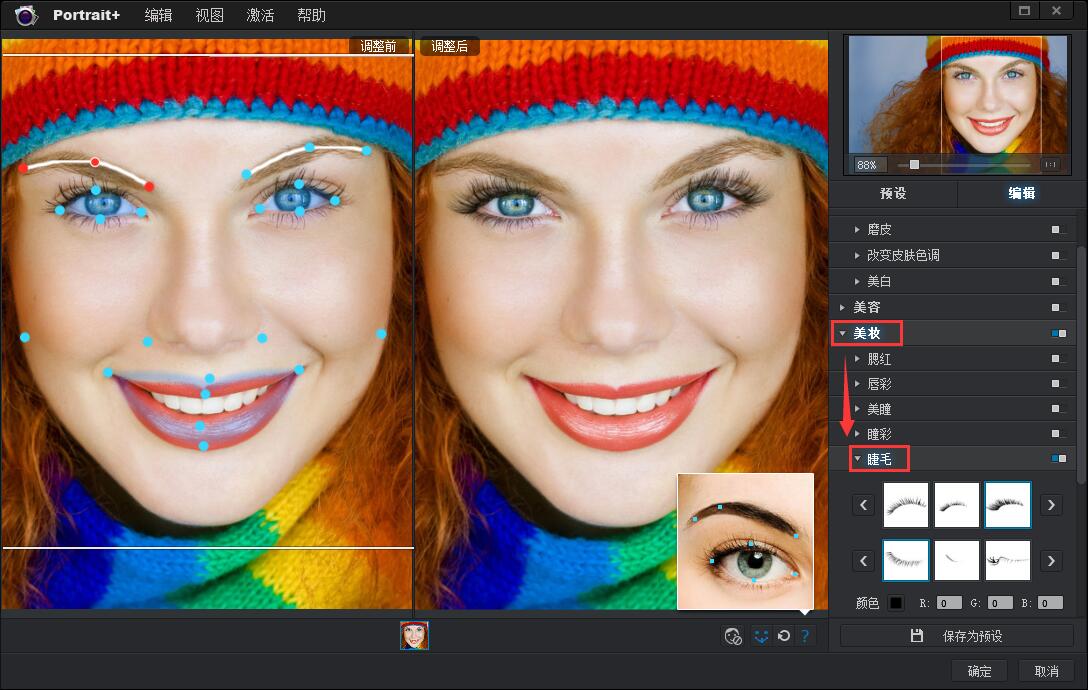Toggle the face keypoints display icon
The width and height of the screenshot is (1088, 690).
[761, 636]
